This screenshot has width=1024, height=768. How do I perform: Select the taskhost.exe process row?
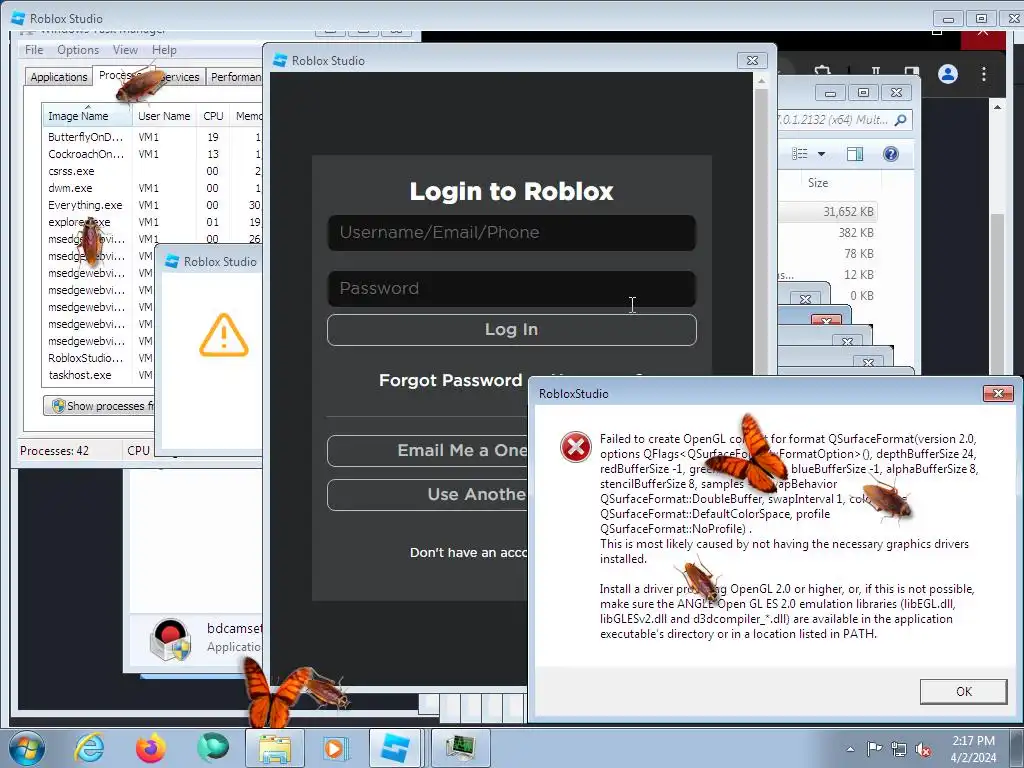click(99, 375)
